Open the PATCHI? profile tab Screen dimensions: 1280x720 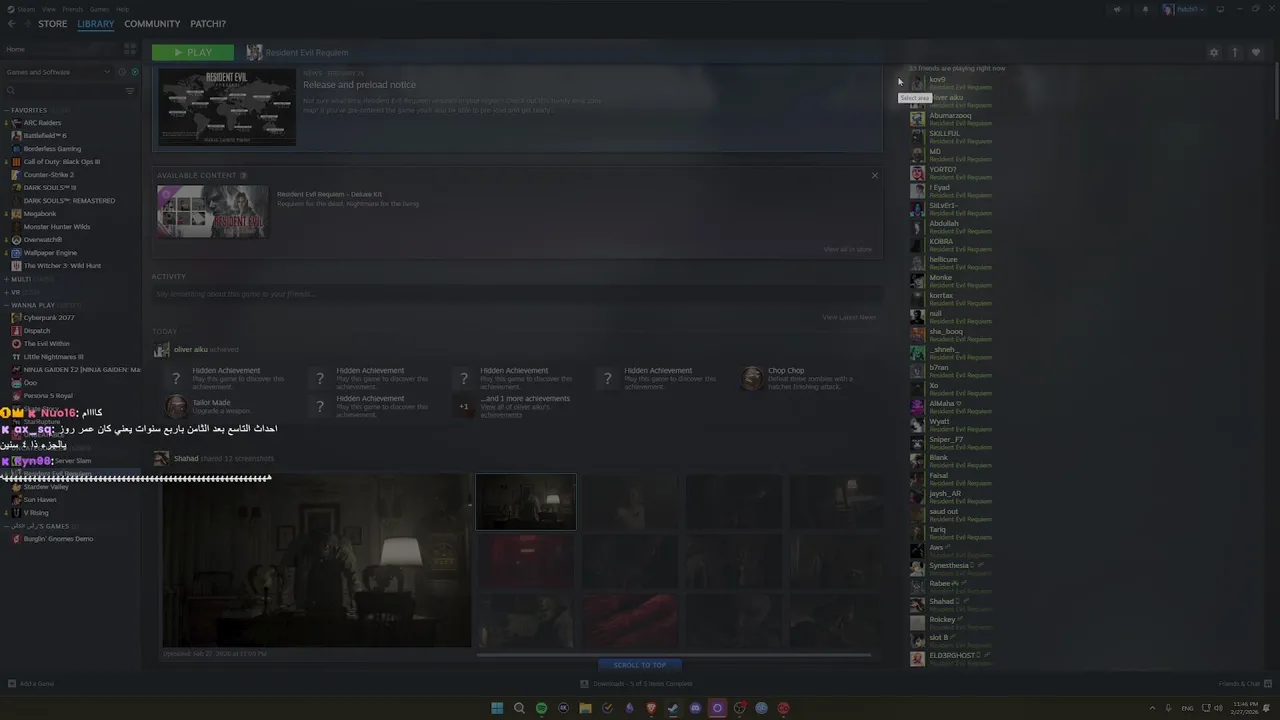coord(208,24)
